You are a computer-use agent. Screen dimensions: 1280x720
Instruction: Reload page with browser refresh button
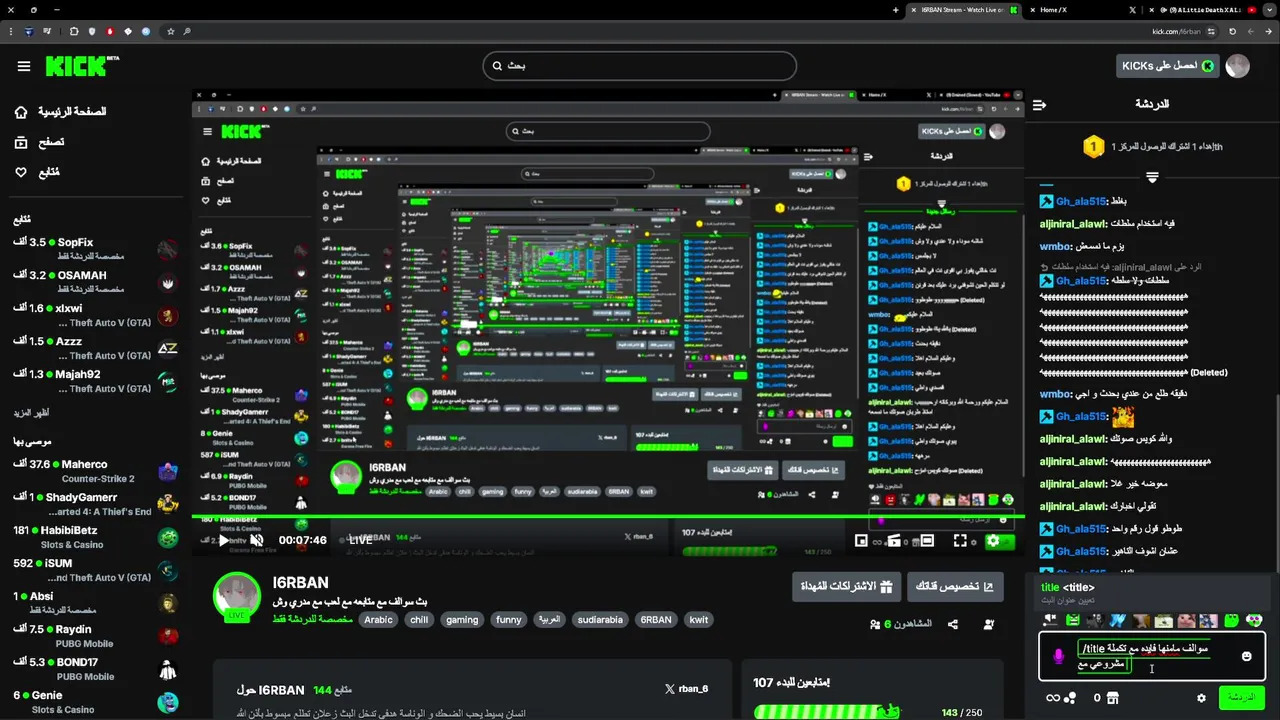click(x=1232, y=31)
